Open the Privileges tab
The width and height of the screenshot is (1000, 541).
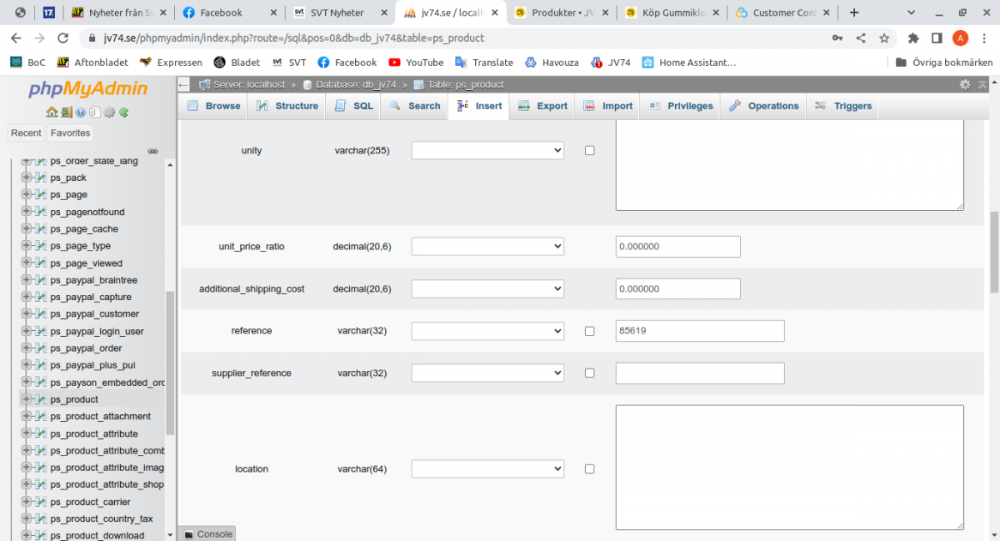(681, 106)
